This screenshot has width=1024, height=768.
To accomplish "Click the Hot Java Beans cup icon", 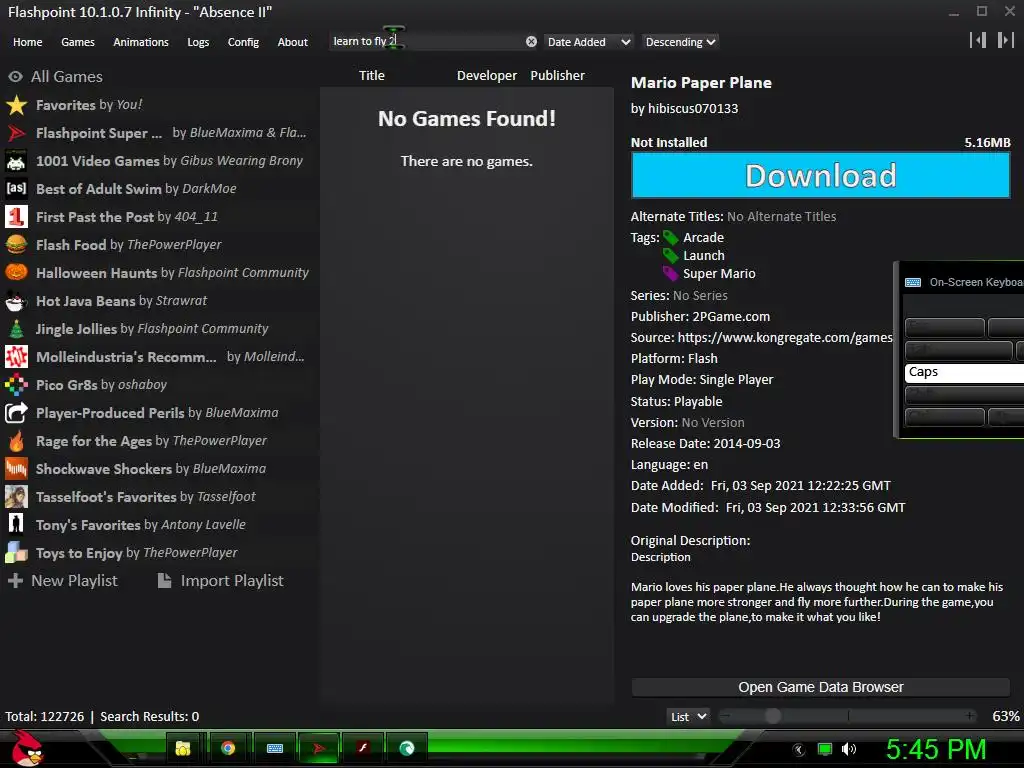I will click(16, 301).
